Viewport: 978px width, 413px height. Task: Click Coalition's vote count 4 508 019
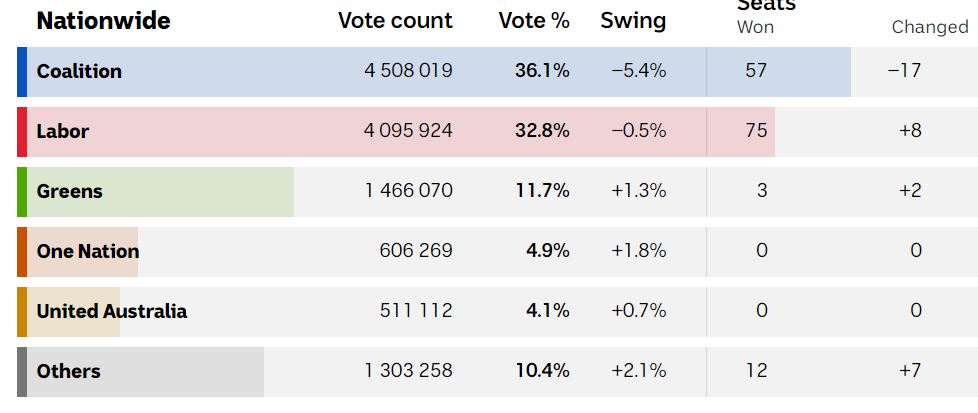[x=408, y=71]
